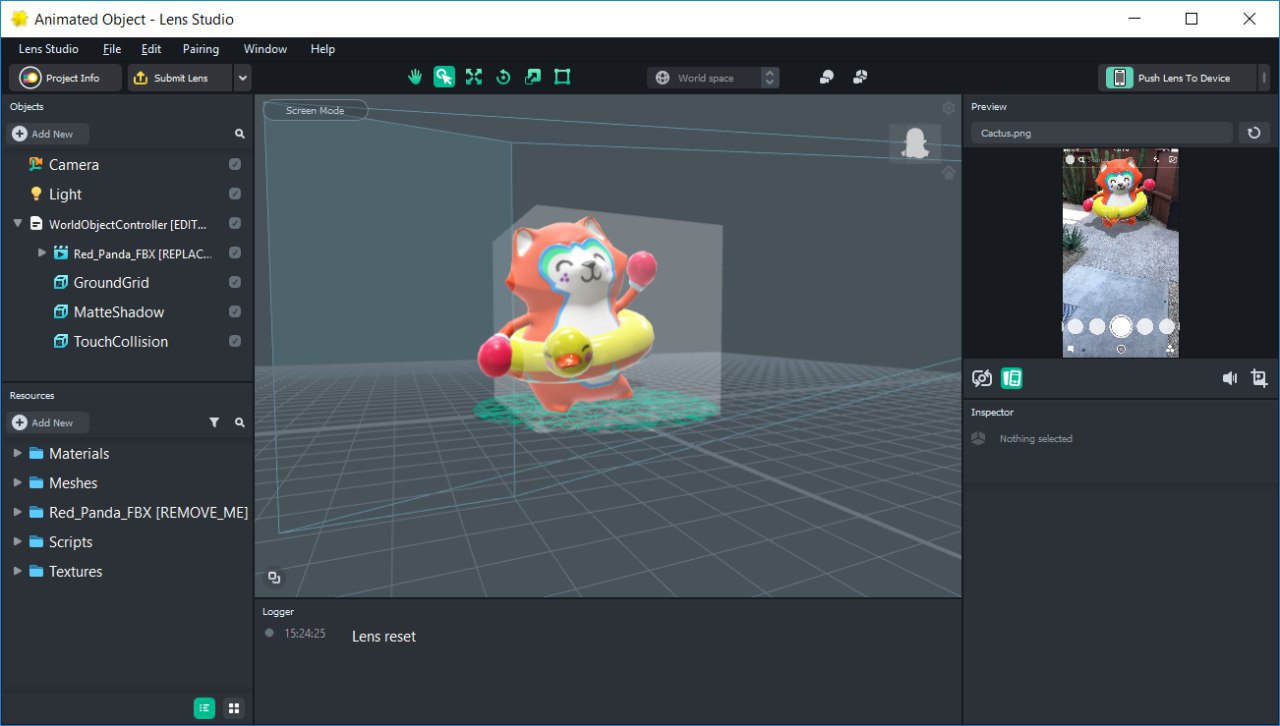Collapse the WorldObjectController tree item

(x=17, y=224)
